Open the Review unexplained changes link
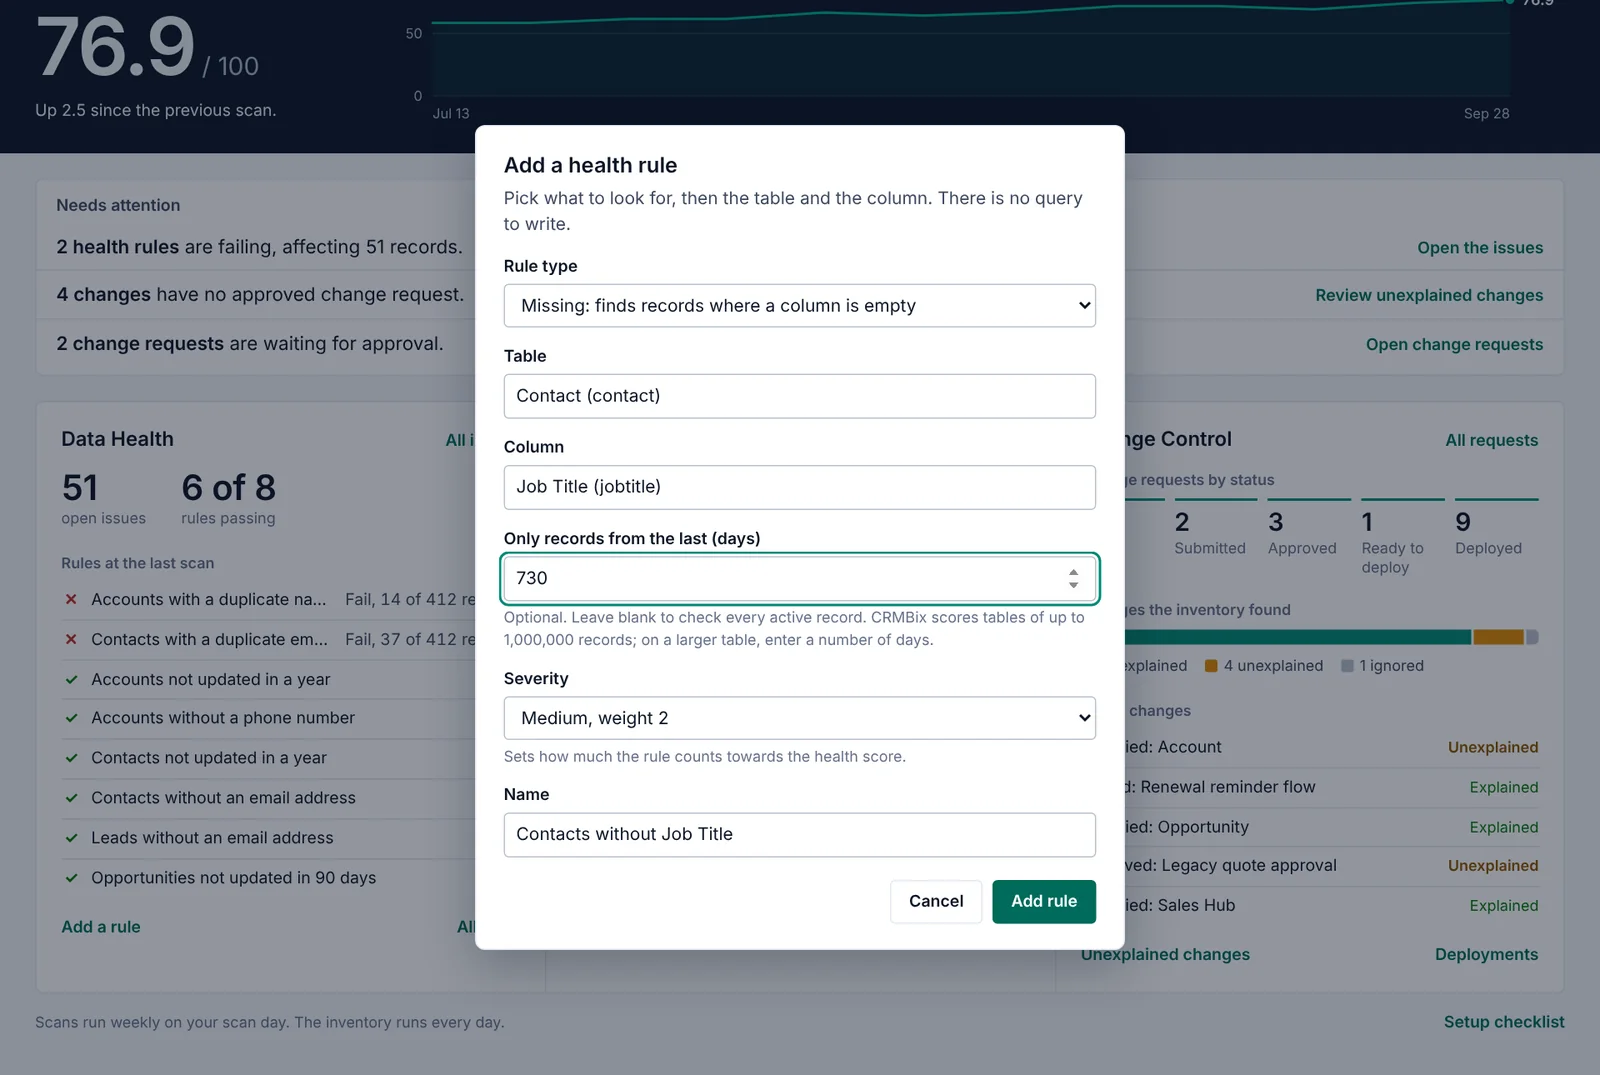Viewport: 1600px width, 1075px height. click(1429, 295)
